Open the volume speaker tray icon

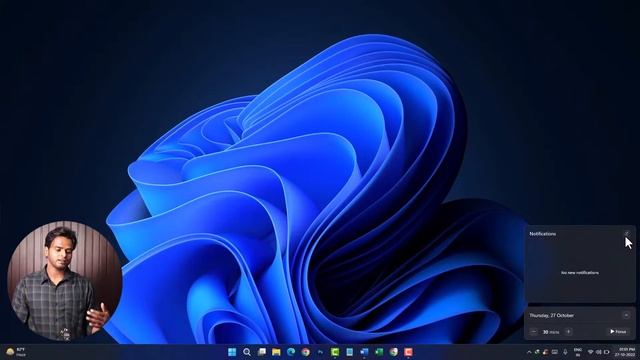coord(598,352)
